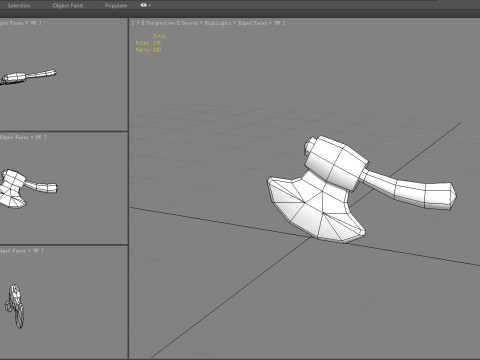This screenshot has height=360, width=480.
Task: Click the Total statistics heading text
Action: pos(159,36)
